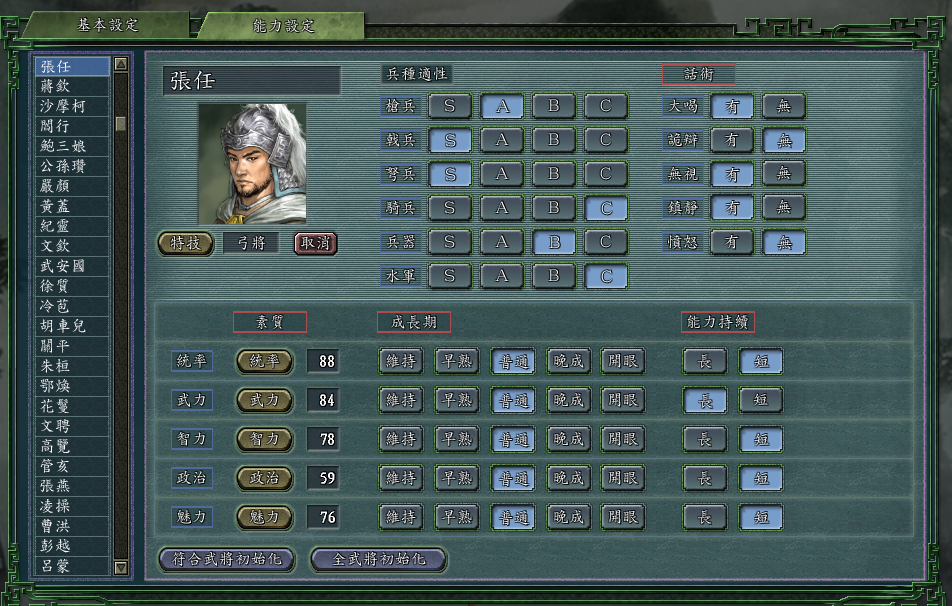The height and width of the screenshot is (606, 952).
Task: Click the 取消 cancel button
Action: tap(316, 243)
